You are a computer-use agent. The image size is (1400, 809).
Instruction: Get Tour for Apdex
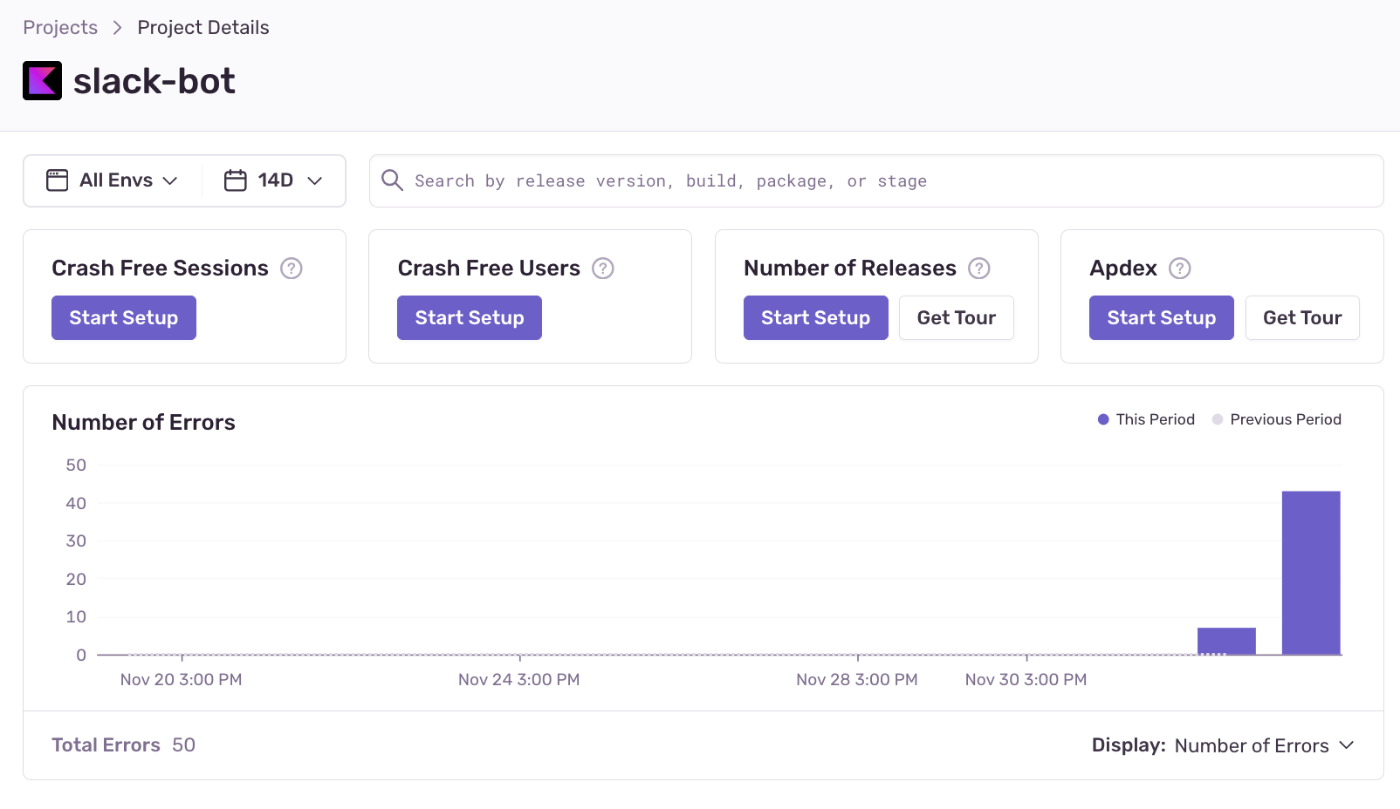point(1302,318)
